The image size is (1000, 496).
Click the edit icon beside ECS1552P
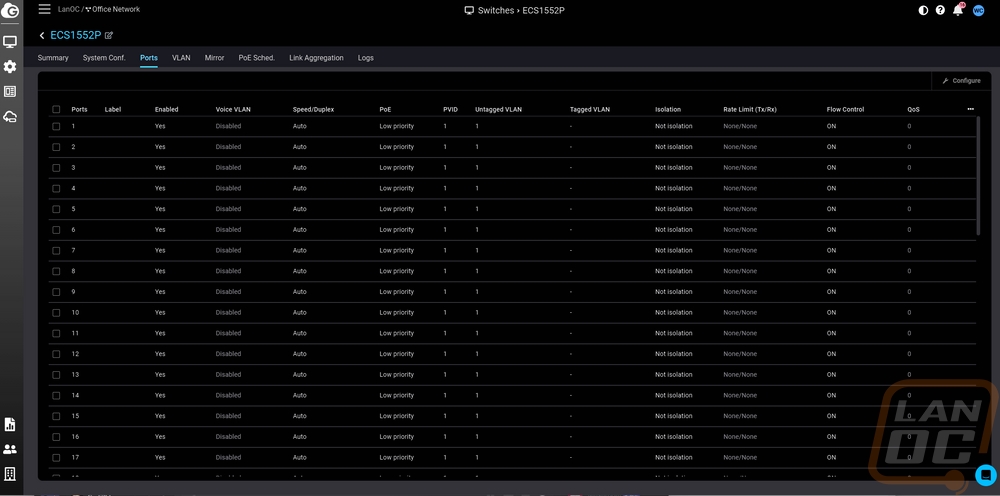pyautogui.click(x=109, y=36)
